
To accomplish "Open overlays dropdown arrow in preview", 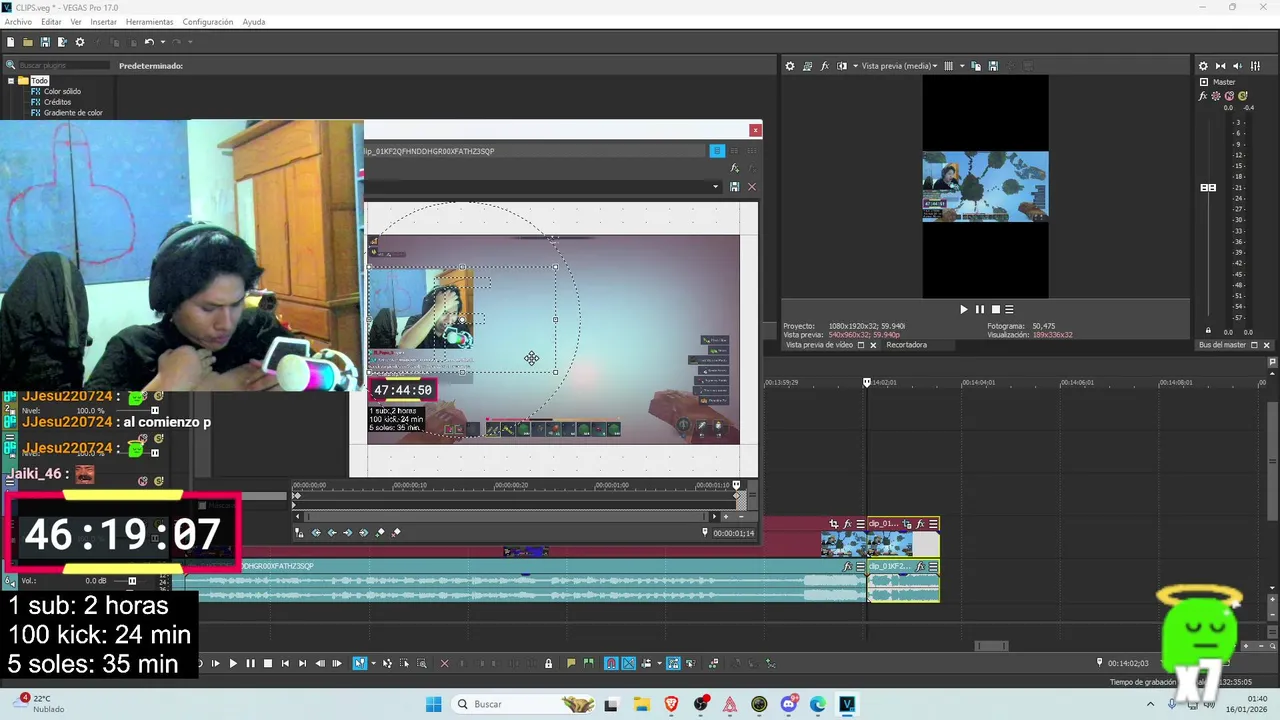I will 962,66.
